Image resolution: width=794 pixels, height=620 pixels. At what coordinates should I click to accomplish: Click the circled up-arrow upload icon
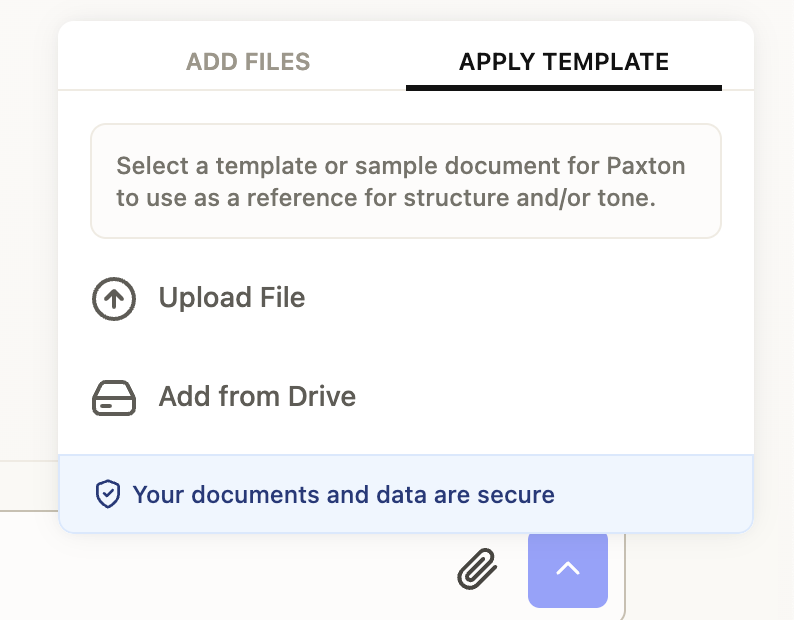tap(113, 298)
